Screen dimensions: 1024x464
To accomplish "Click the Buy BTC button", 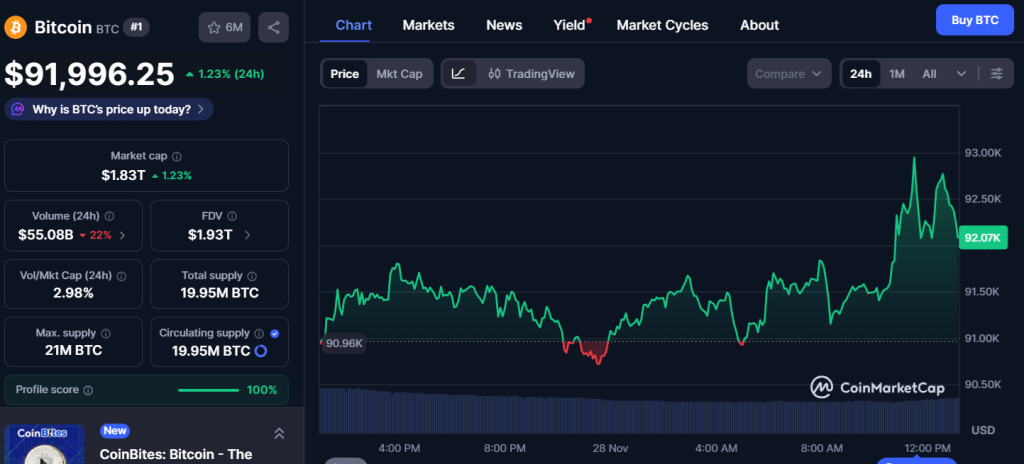I will [x=974, y=20].
